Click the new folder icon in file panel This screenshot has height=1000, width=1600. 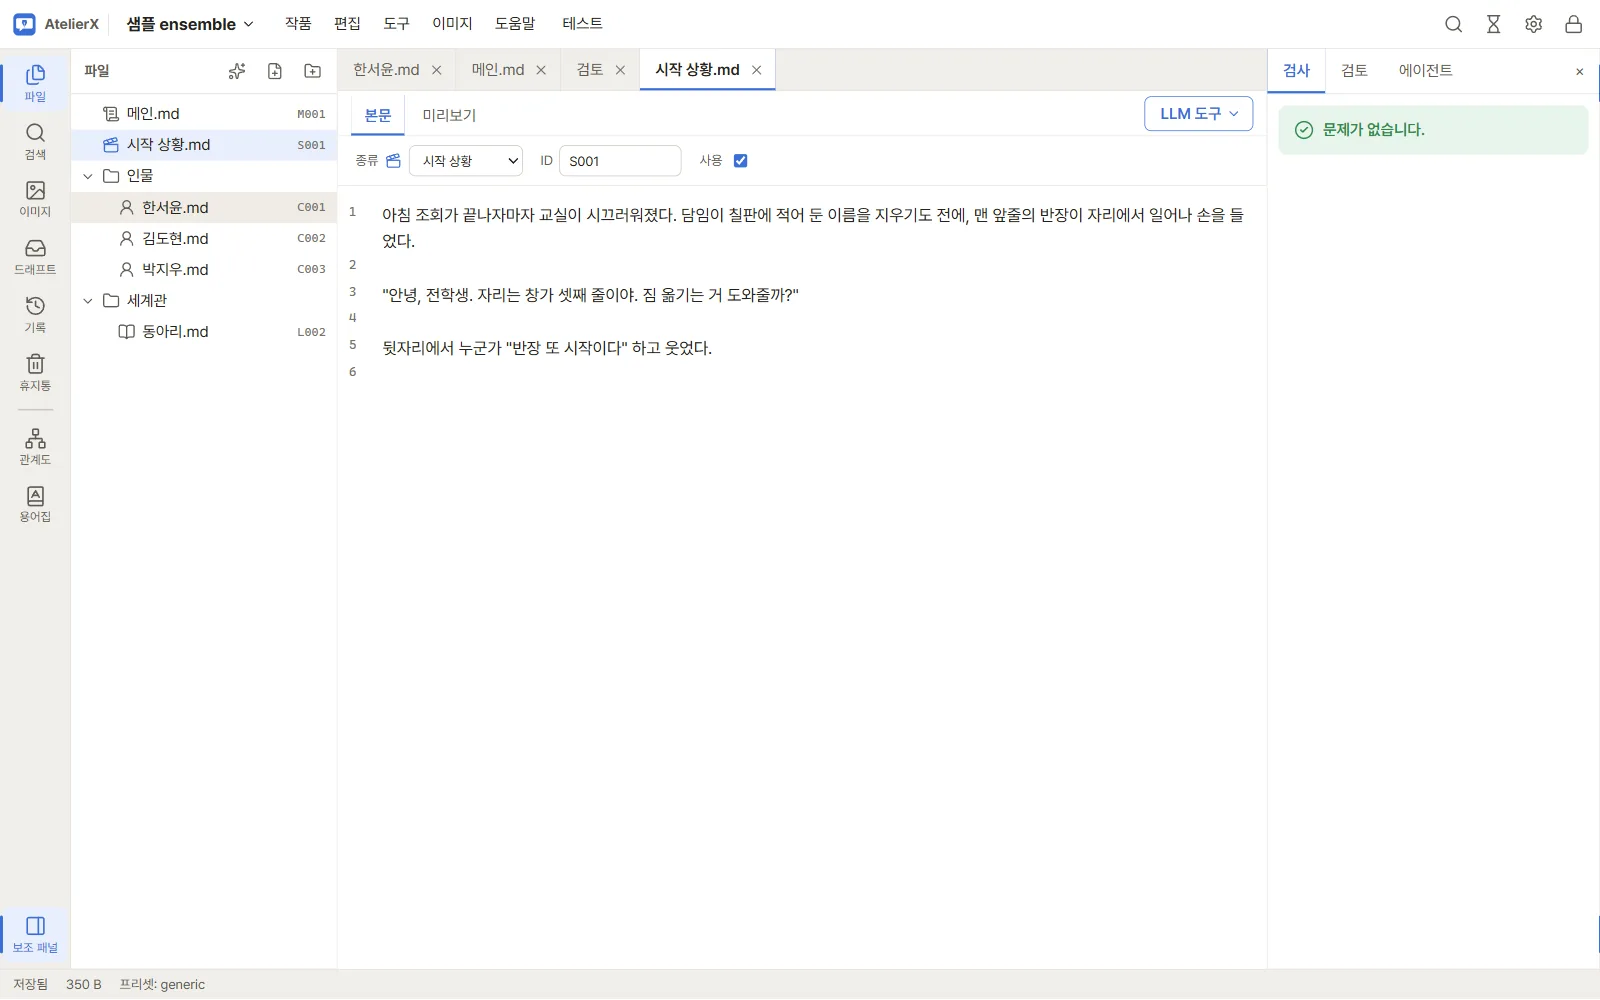coord(313,71)
